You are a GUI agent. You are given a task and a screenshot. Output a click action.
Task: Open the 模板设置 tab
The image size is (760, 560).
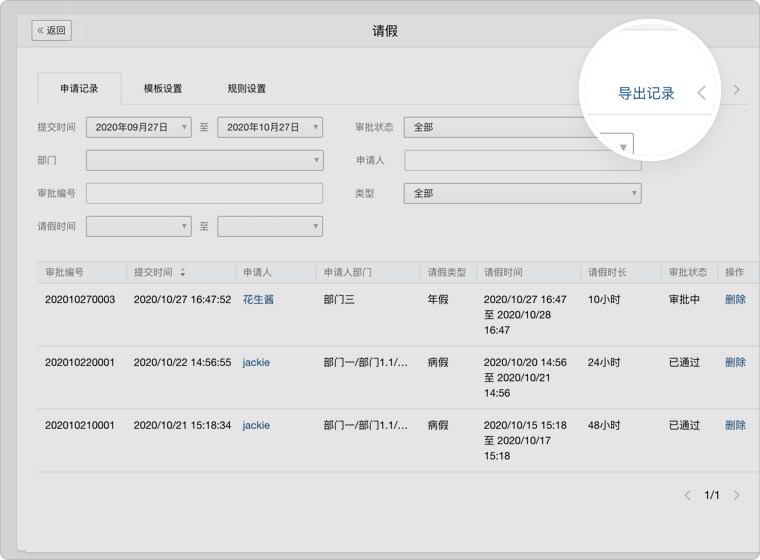click(163, 88)
